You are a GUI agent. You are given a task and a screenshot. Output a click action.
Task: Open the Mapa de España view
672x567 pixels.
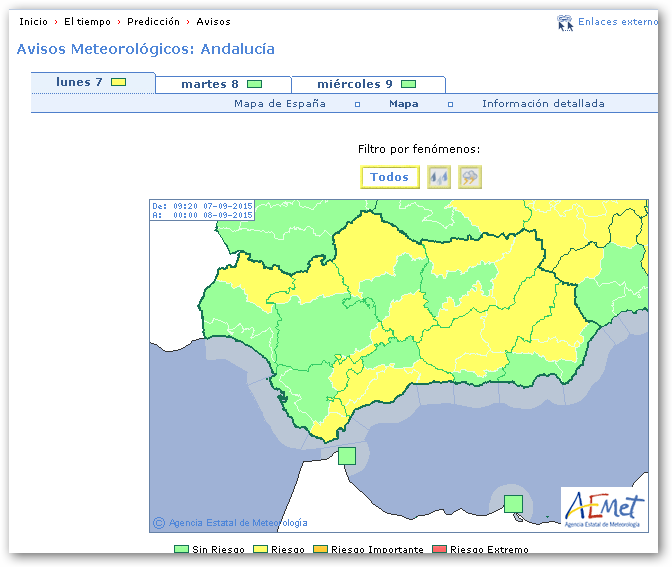click(x=280, y=104)
